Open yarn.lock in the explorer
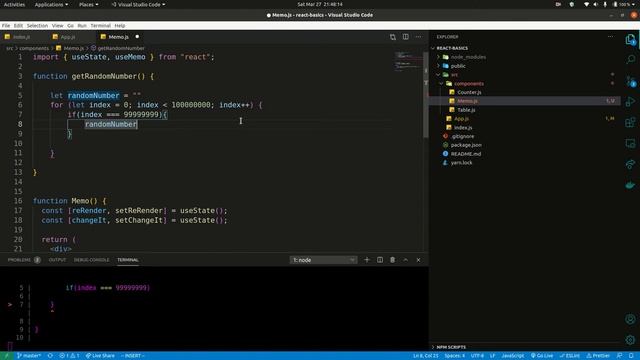640x360 pixels. click(462, 162)
